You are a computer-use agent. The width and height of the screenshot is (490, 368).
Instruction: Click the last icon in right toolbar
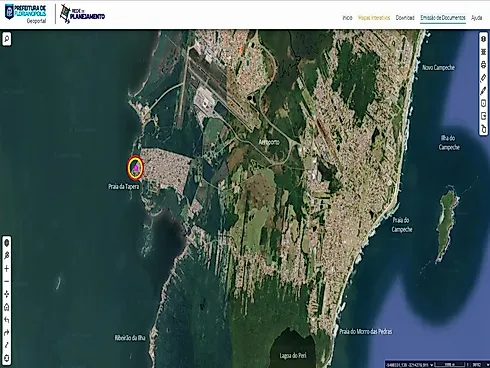point(484,128)
